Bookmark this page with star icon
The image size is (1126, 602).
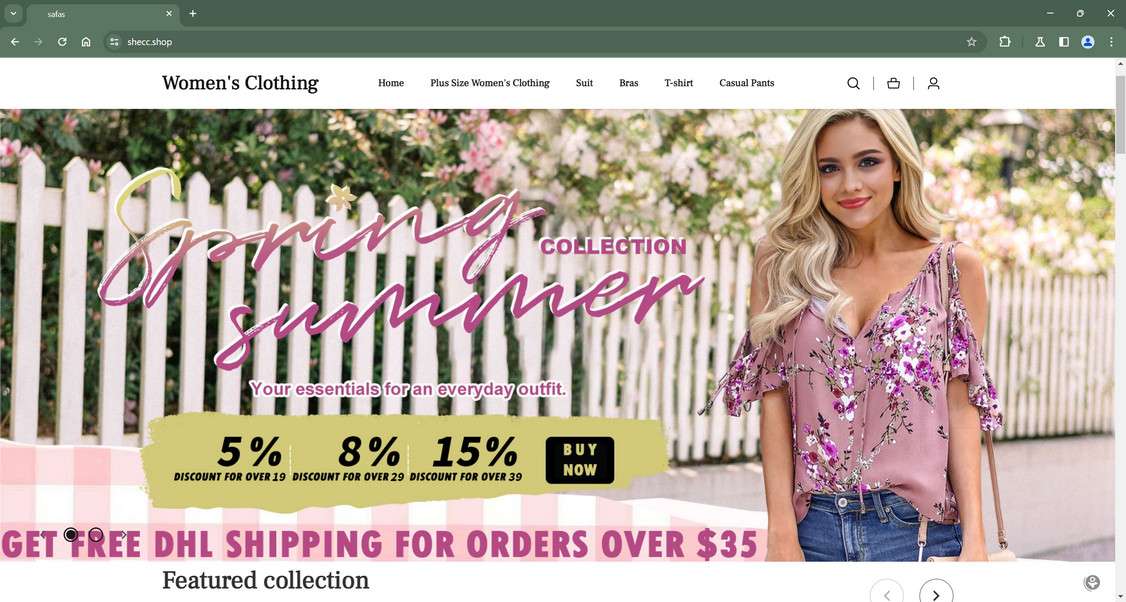972,42
